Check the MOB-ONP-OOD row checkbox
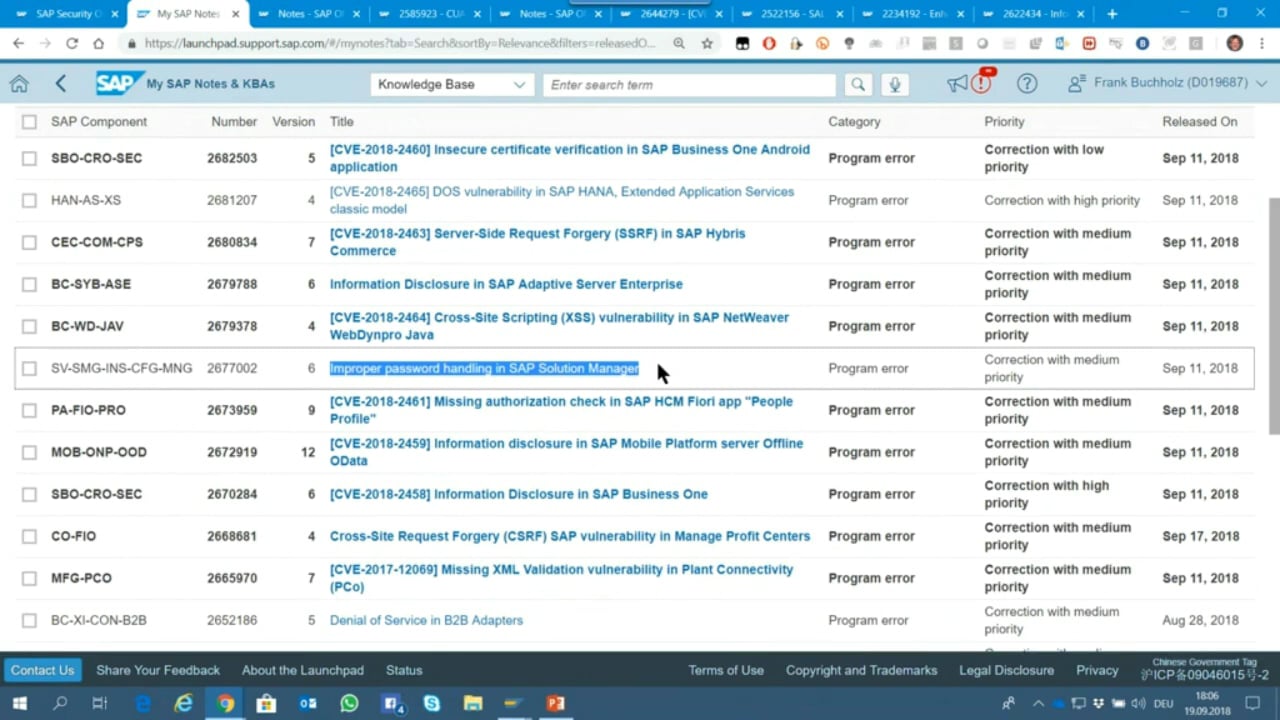Image resolution: width=1280 pixels, height=720 pixels. coord(29,452)
